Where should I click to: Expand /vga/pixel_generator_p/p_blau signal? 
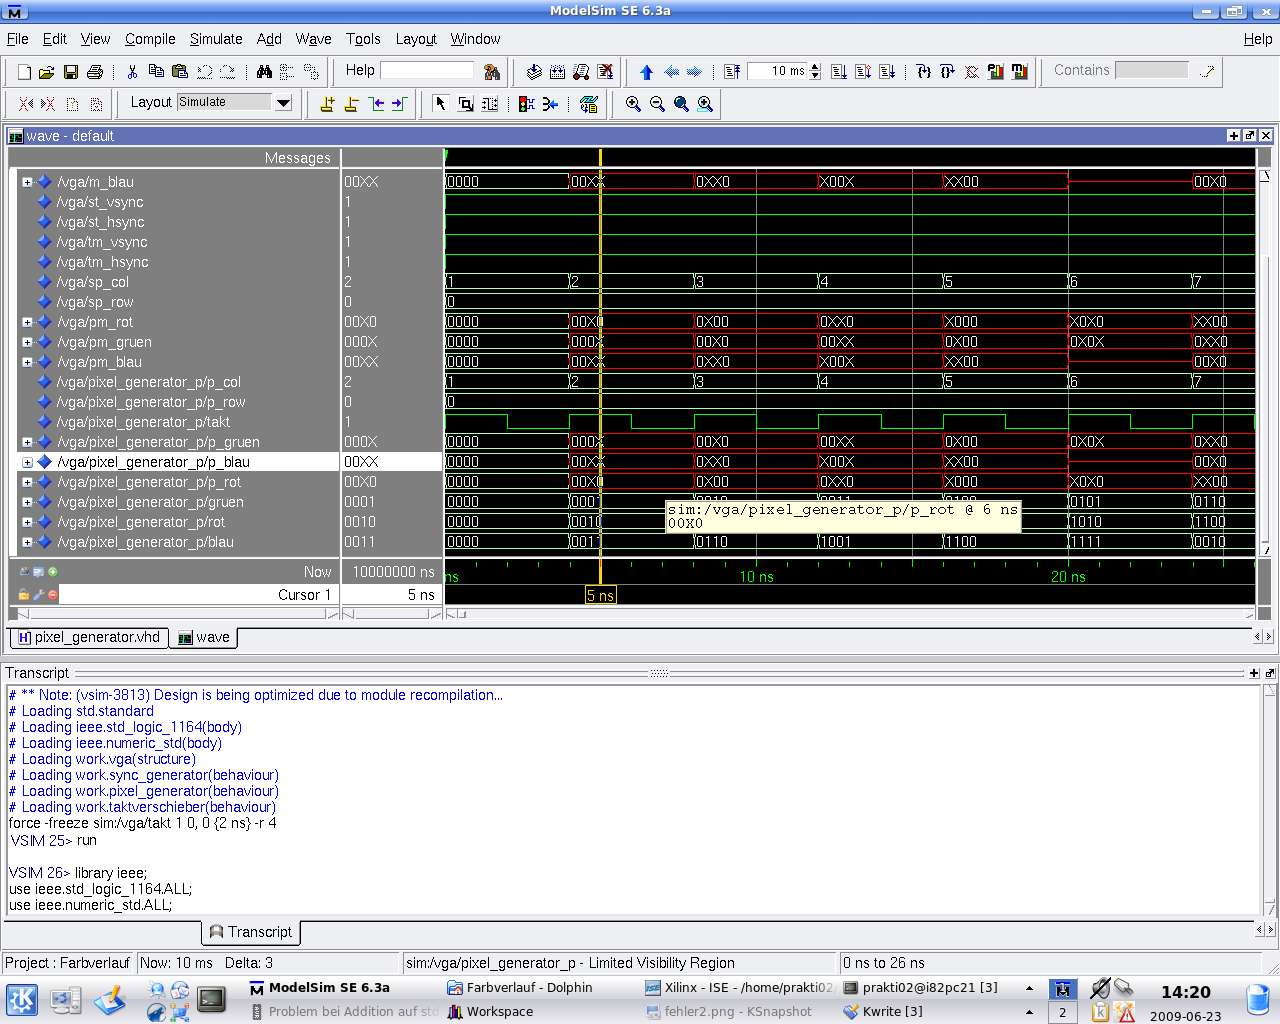(x=27, y=462)
